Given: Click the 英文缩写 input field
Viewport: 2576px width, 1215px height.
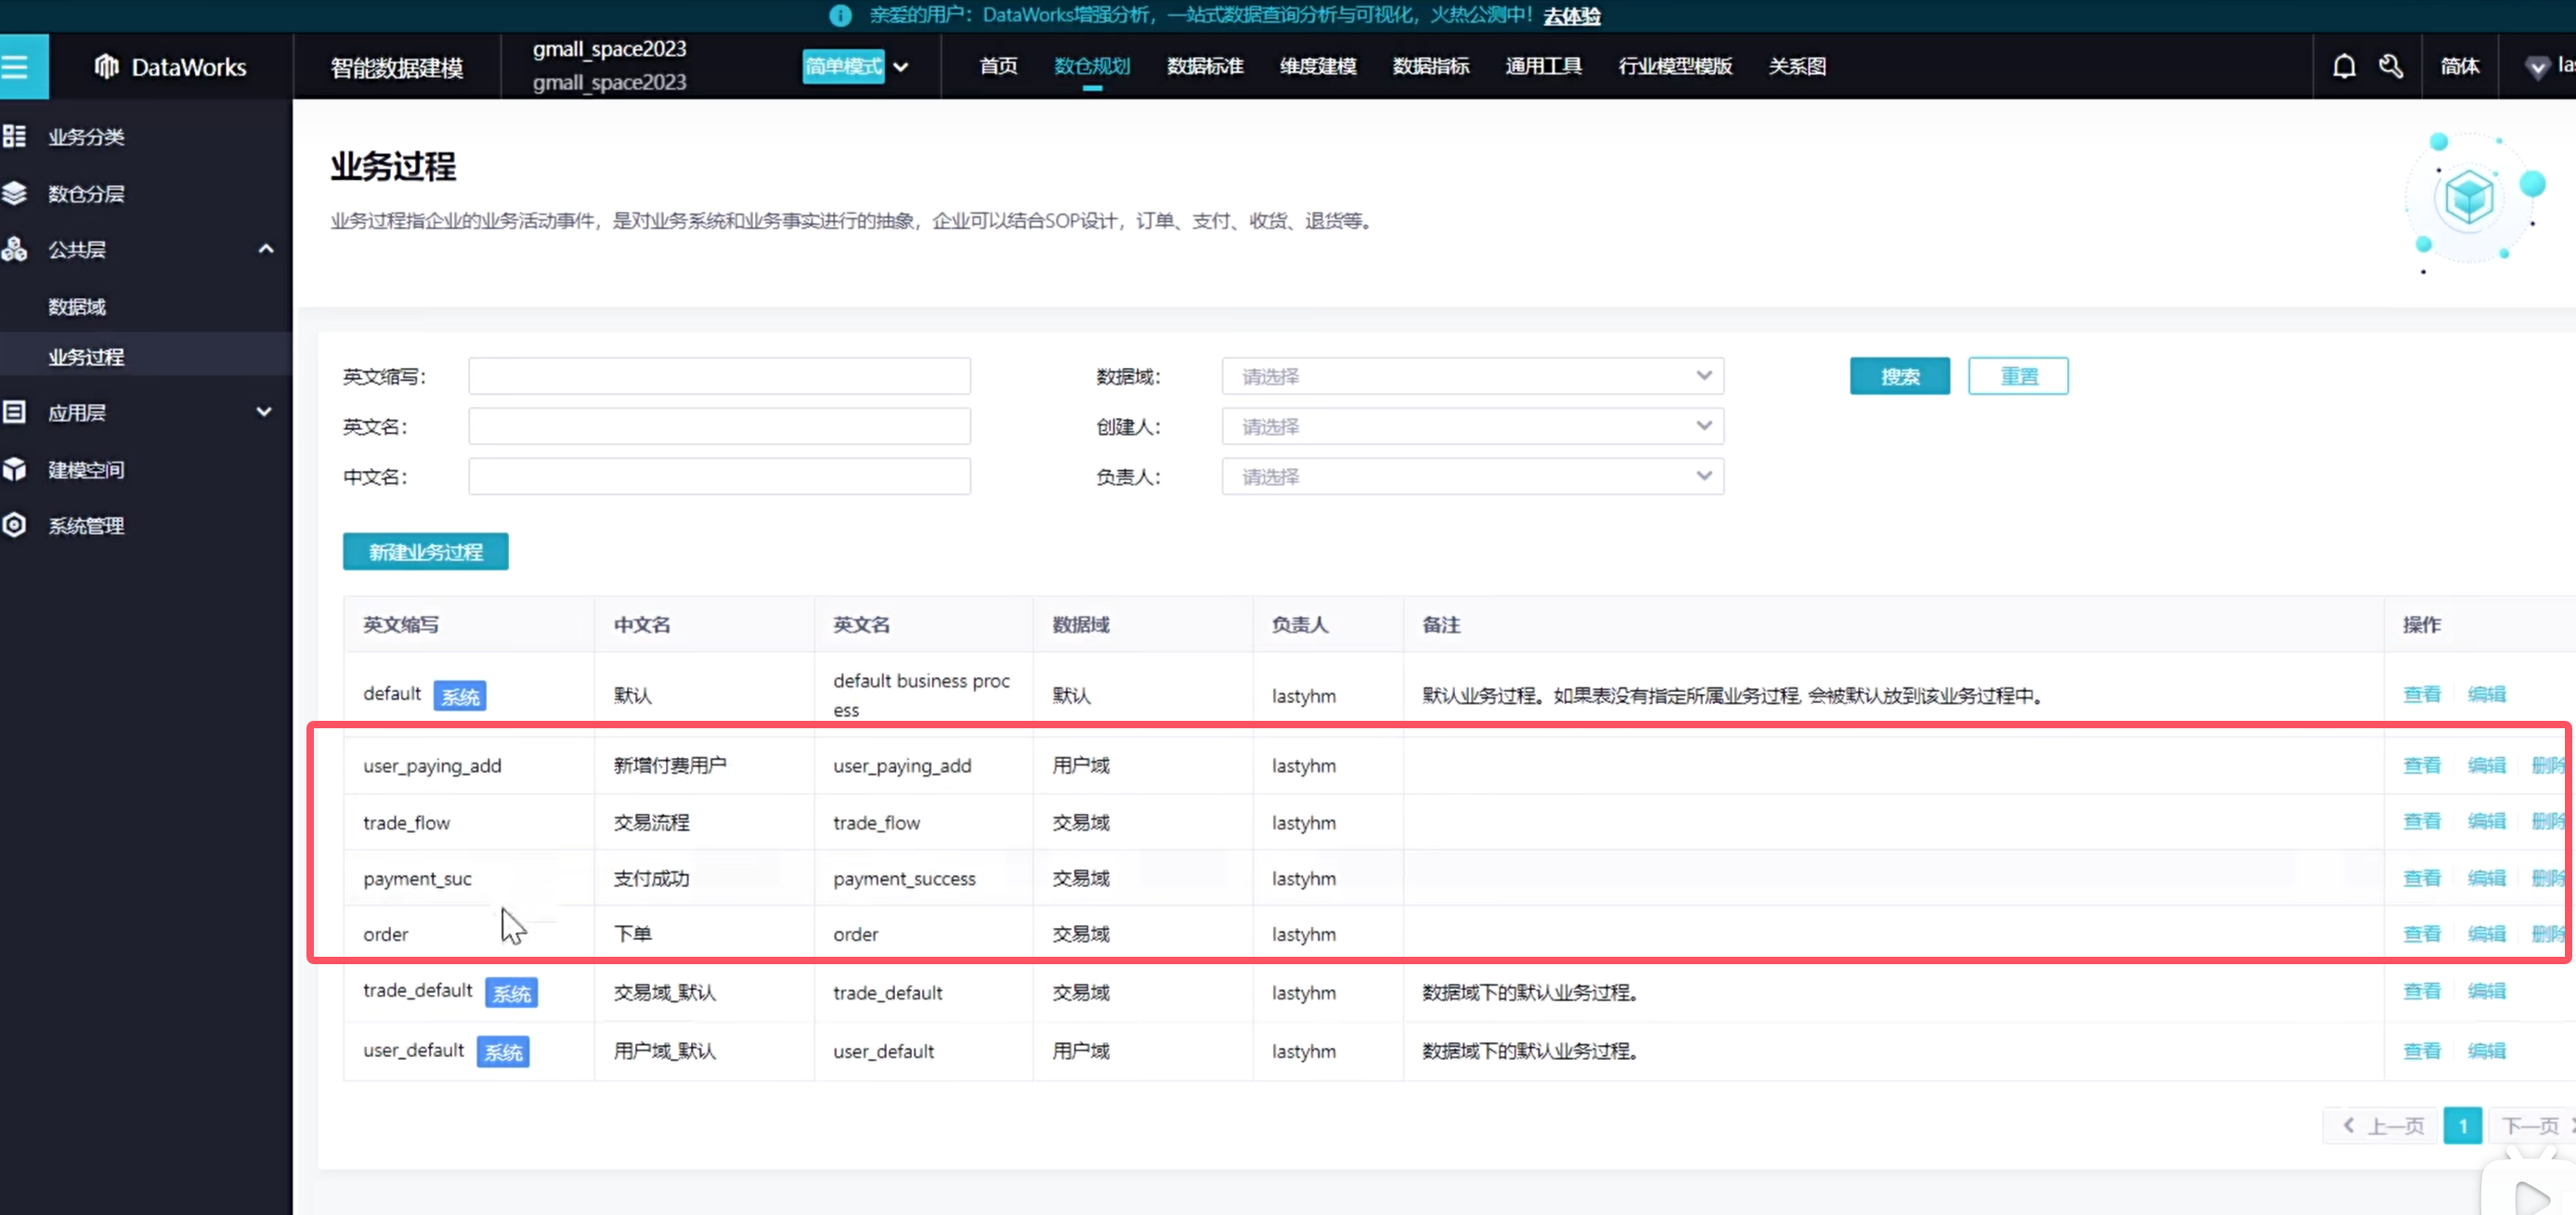Looking at the screenshot, I should coord(719,376).
